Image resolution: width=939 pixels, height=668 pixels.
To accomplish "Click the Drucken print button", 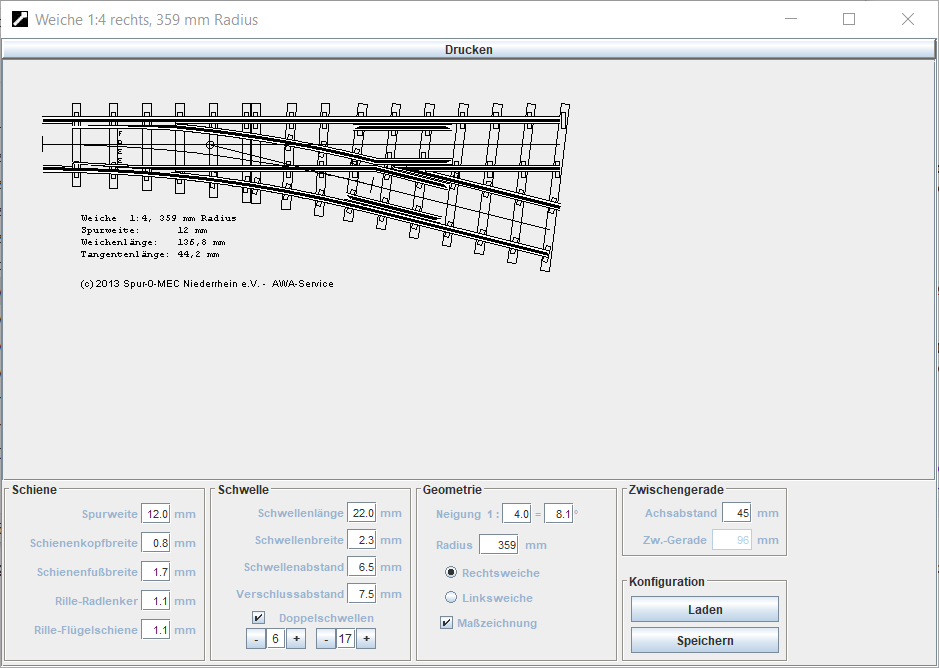I will click(468, 49).
